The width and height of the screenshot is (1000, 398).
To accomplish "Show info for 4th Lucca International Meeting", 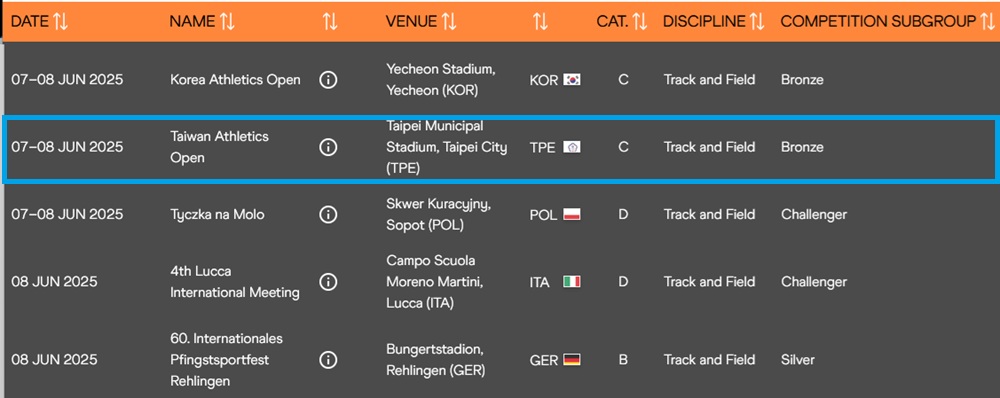I will 328,282.
